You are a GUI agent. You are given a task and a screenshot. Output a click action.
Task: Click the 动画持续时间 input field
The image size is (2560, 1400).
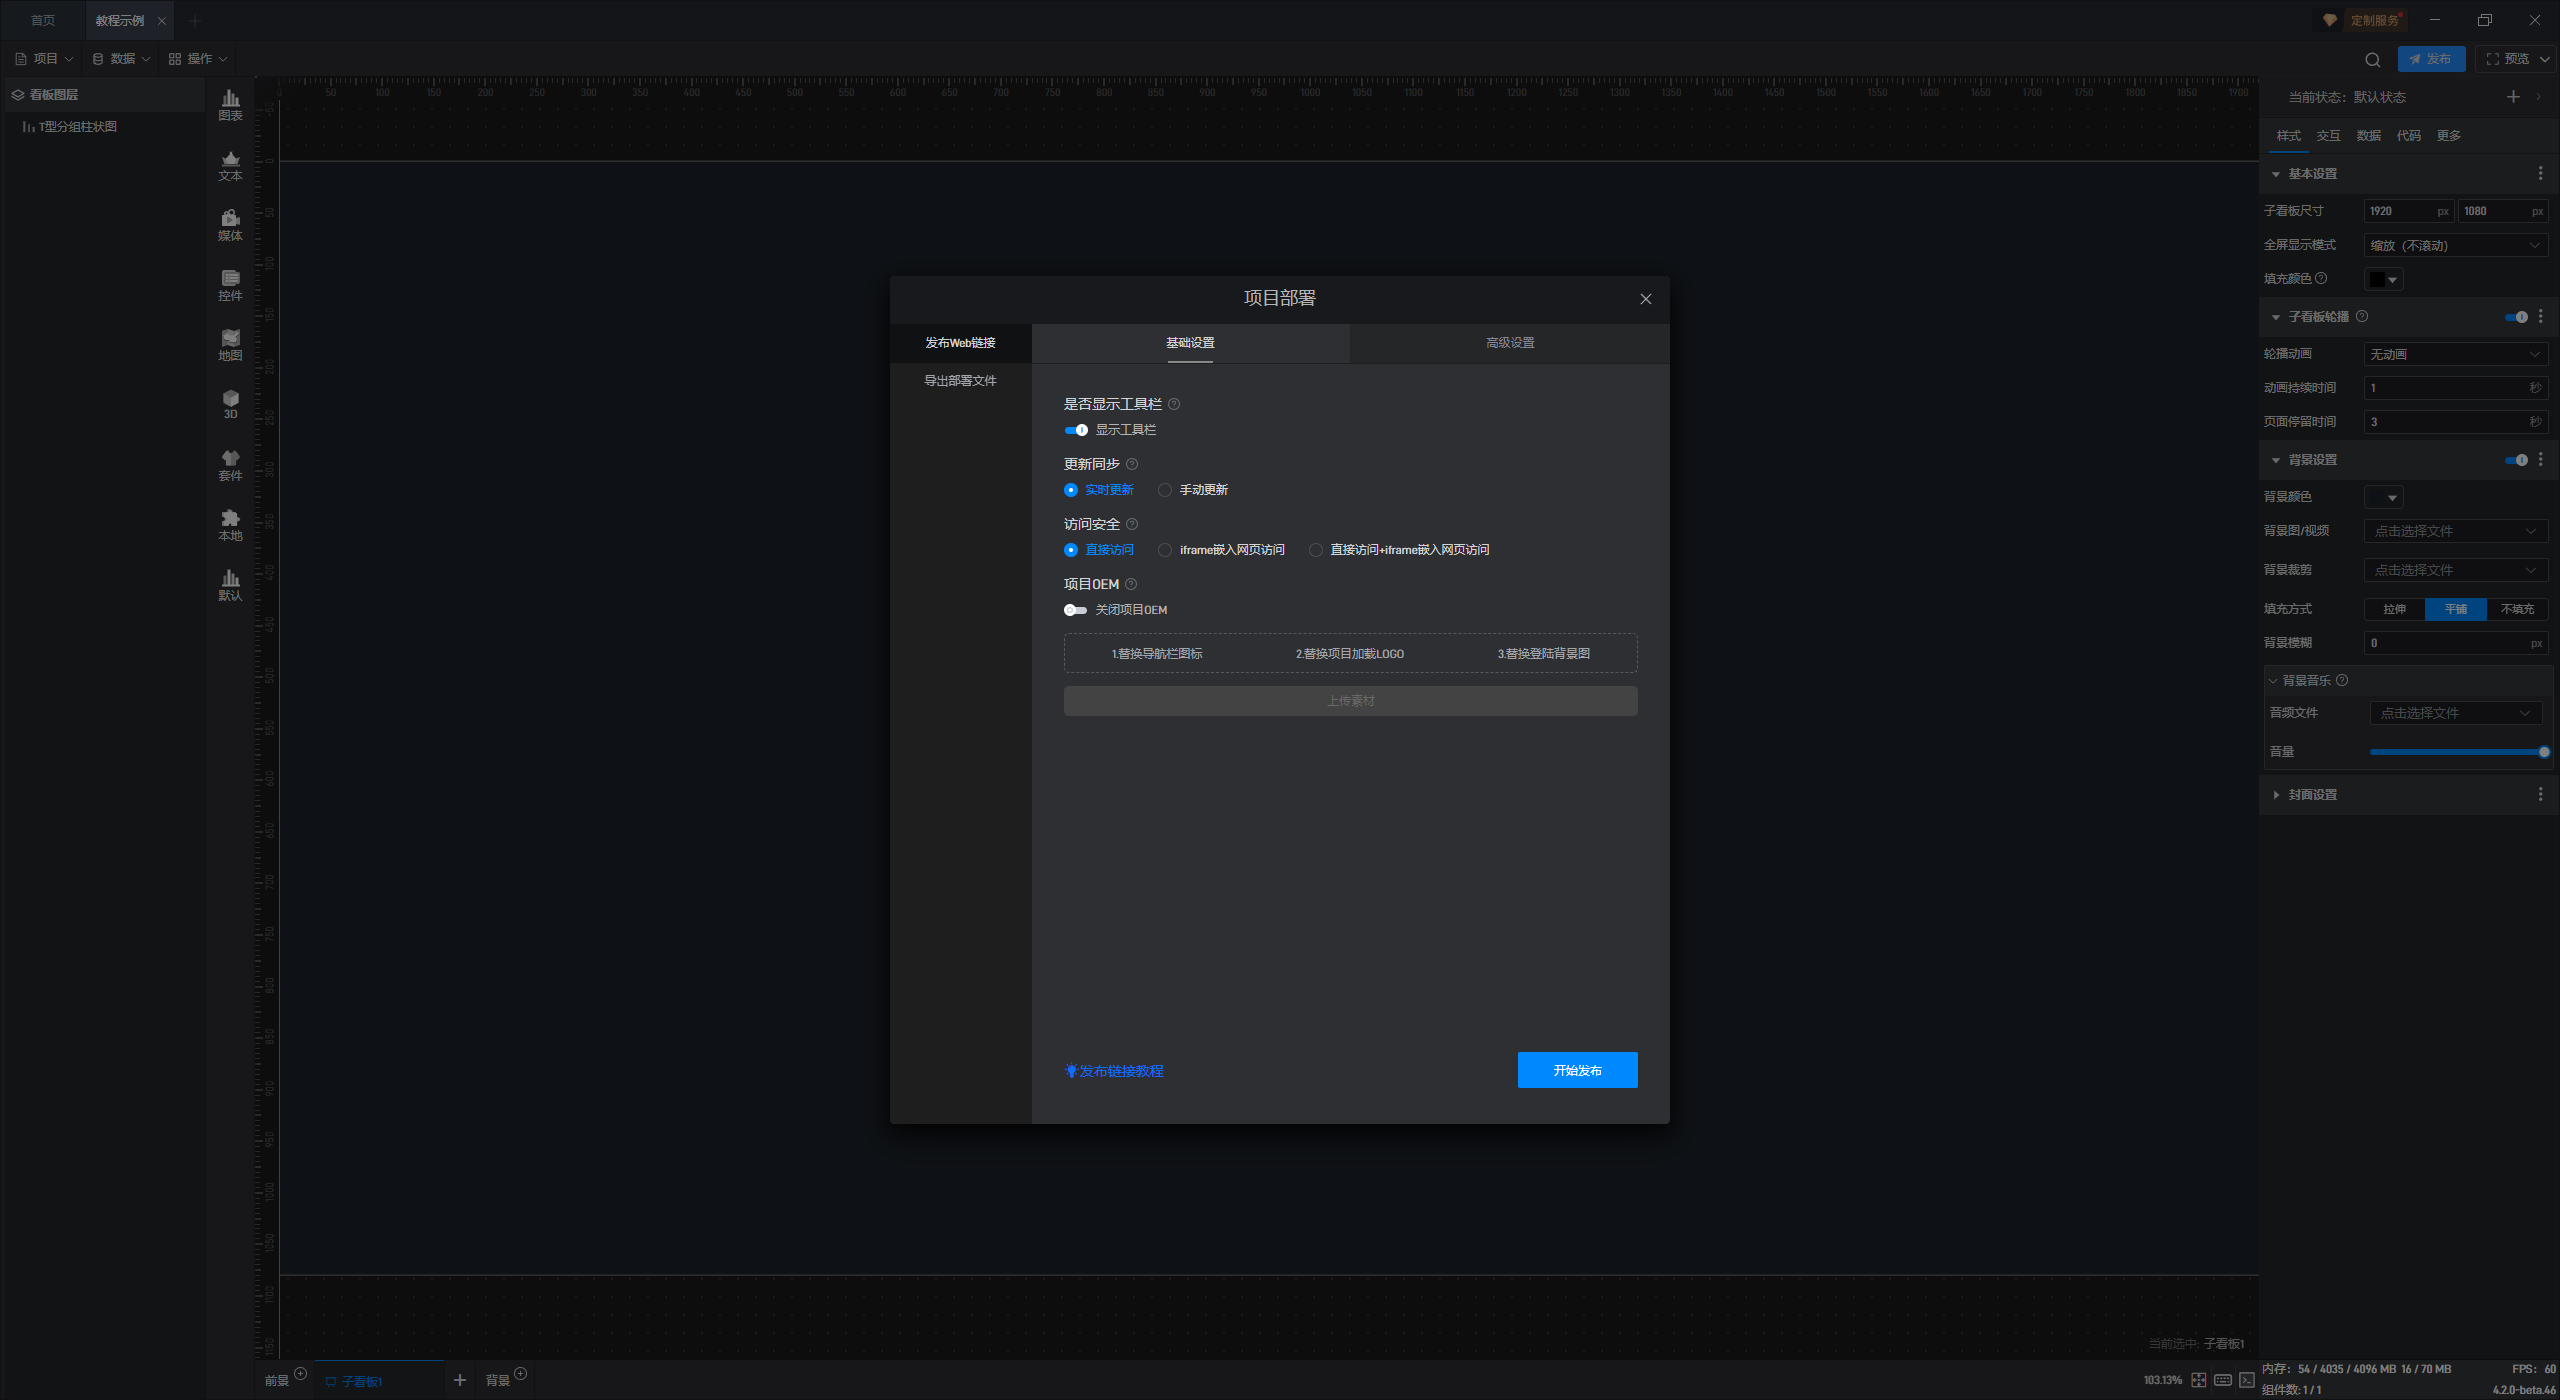pos(2445,388)
